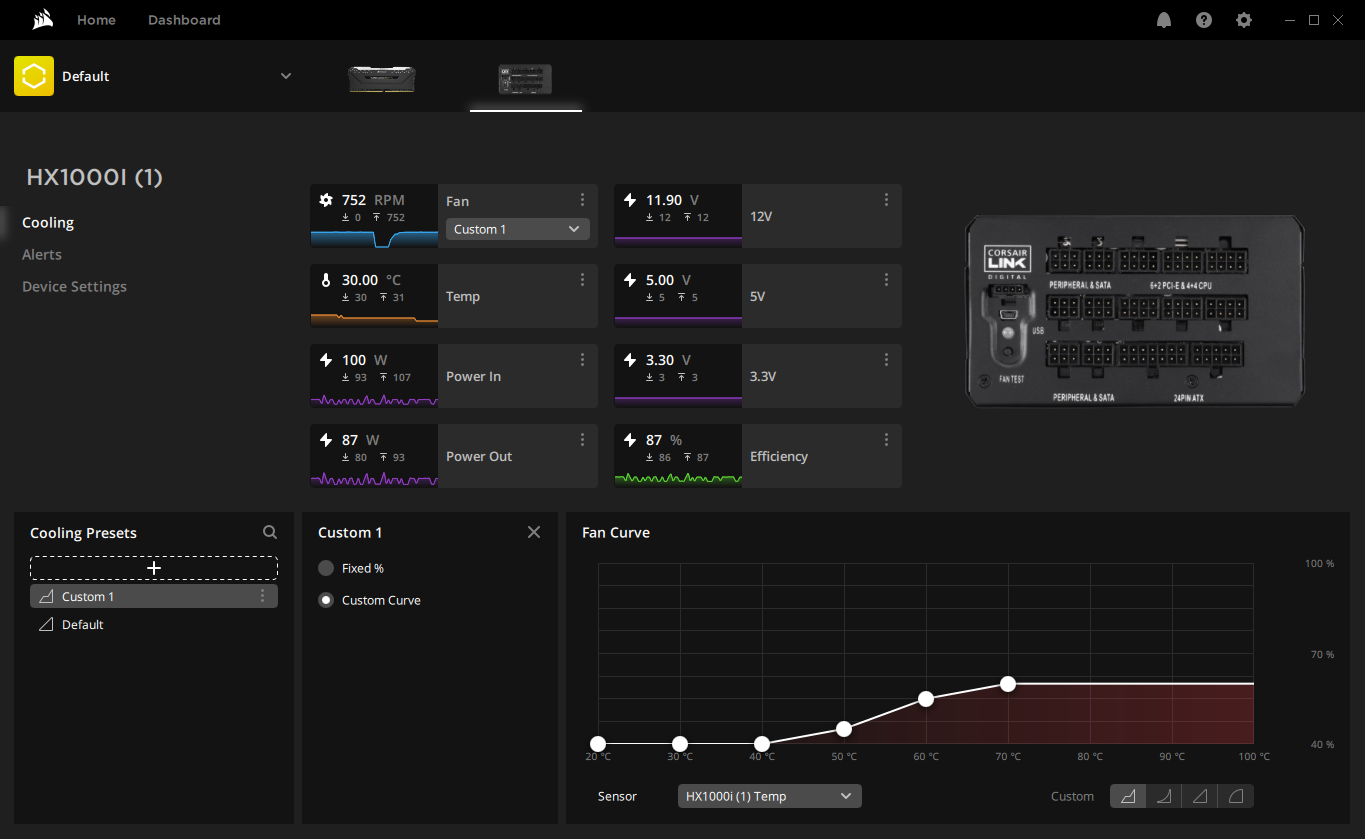
Task: Click the 40 °C fan curve point
Action: point(762,744)
